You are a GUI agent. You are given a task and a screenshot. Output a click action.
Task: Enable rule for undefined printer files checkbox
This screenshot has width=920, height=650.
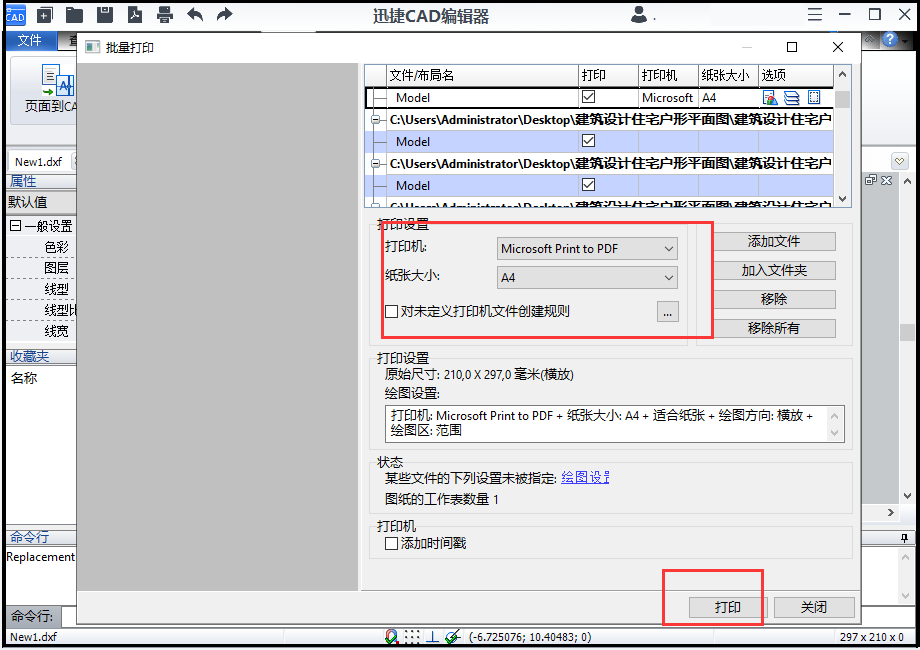tap(391, 312)
